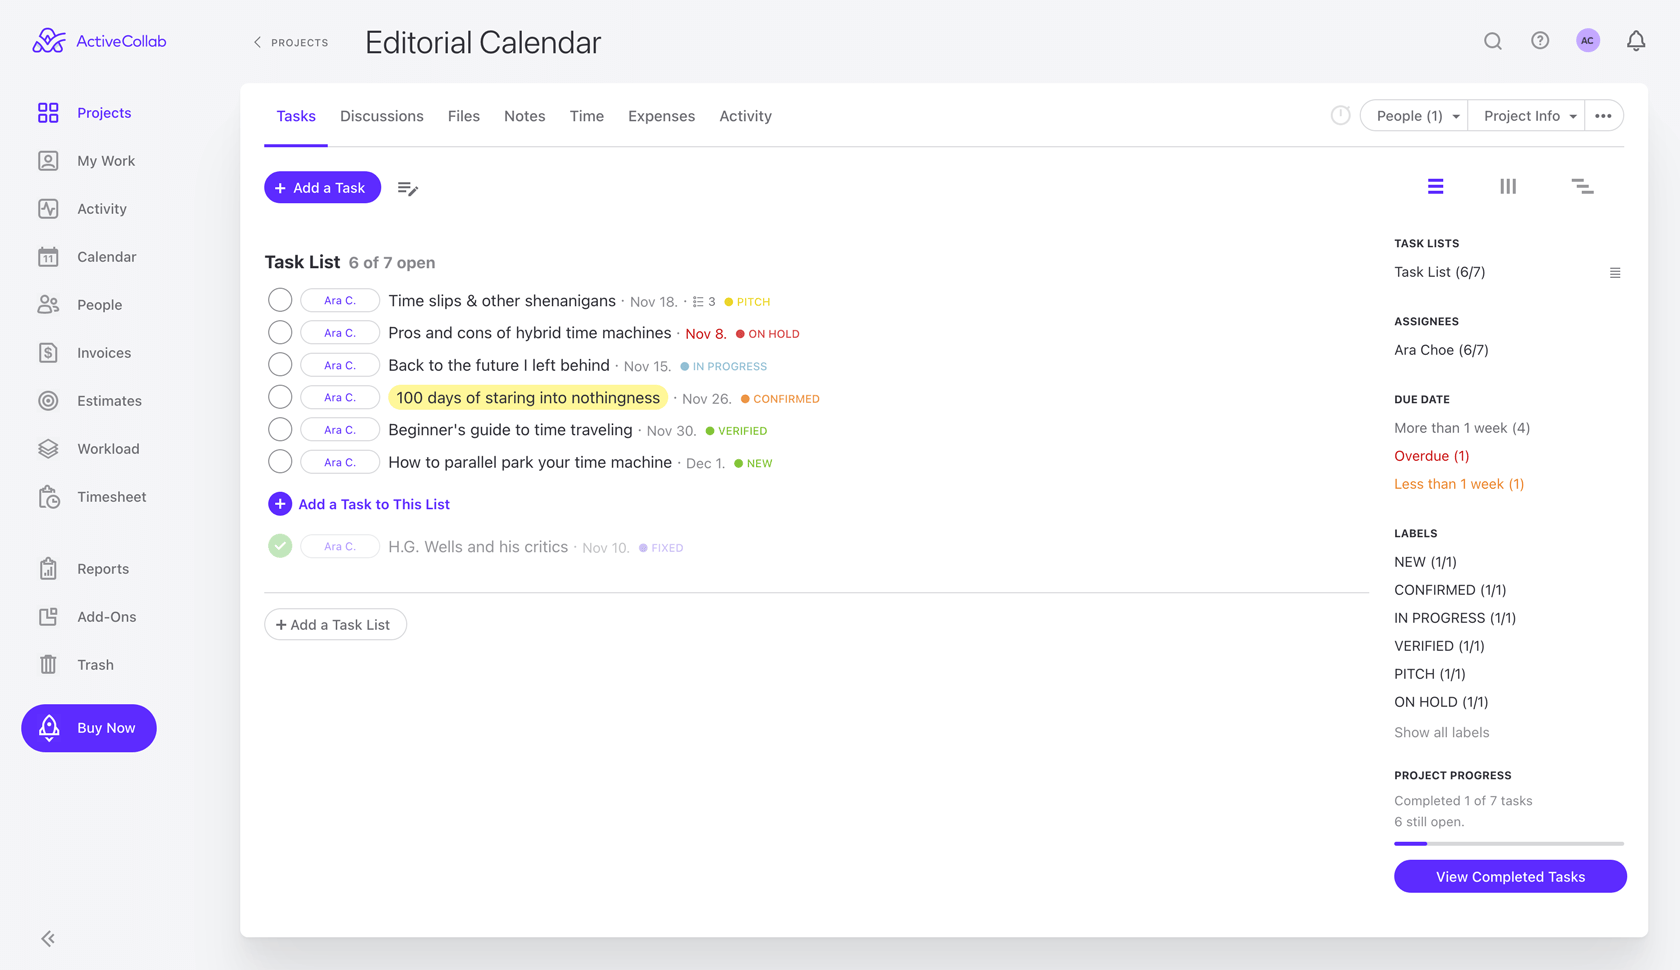Expand the People (1) dropdown
1680x970 pixels.
[x=1414, y=116]
